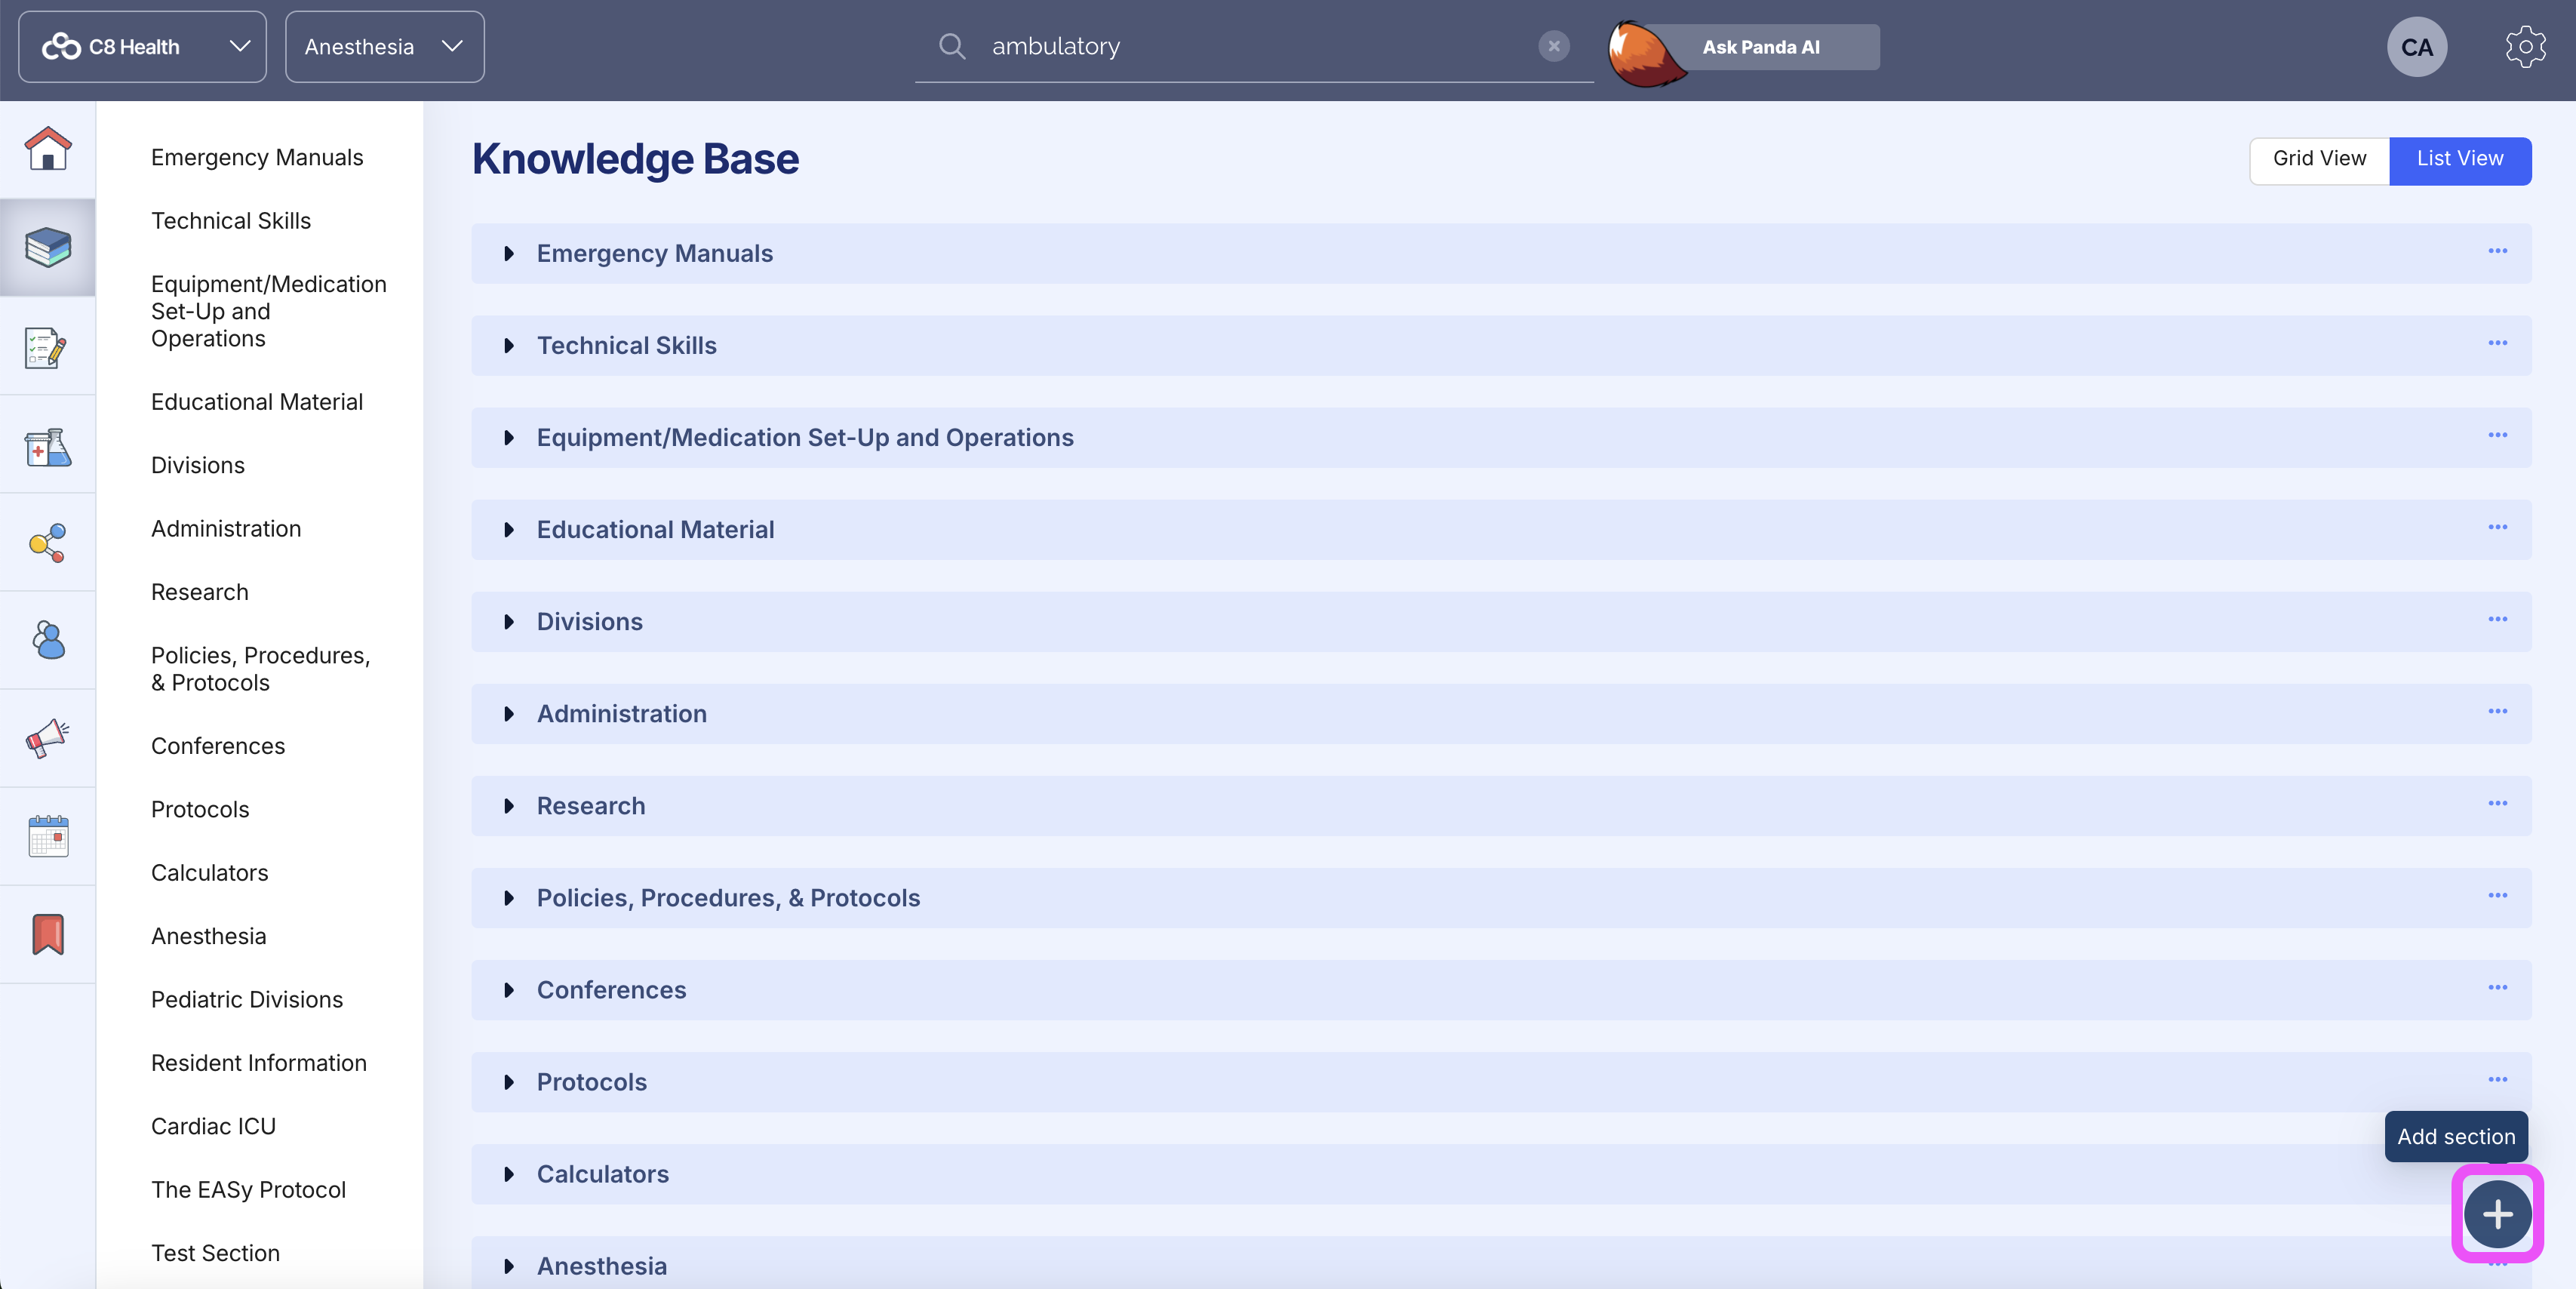Select Resident Information in left navigation

click(259, 1063)
